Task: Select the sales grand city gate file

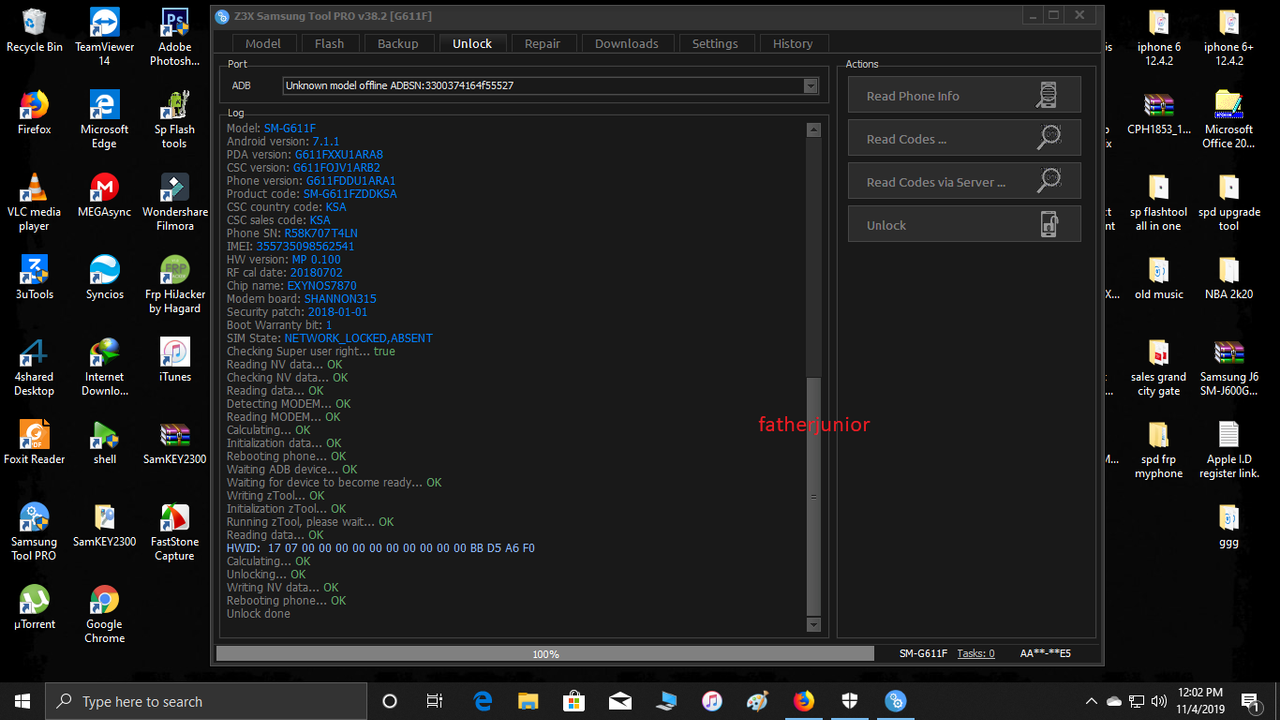Action: click(1159, 368)
